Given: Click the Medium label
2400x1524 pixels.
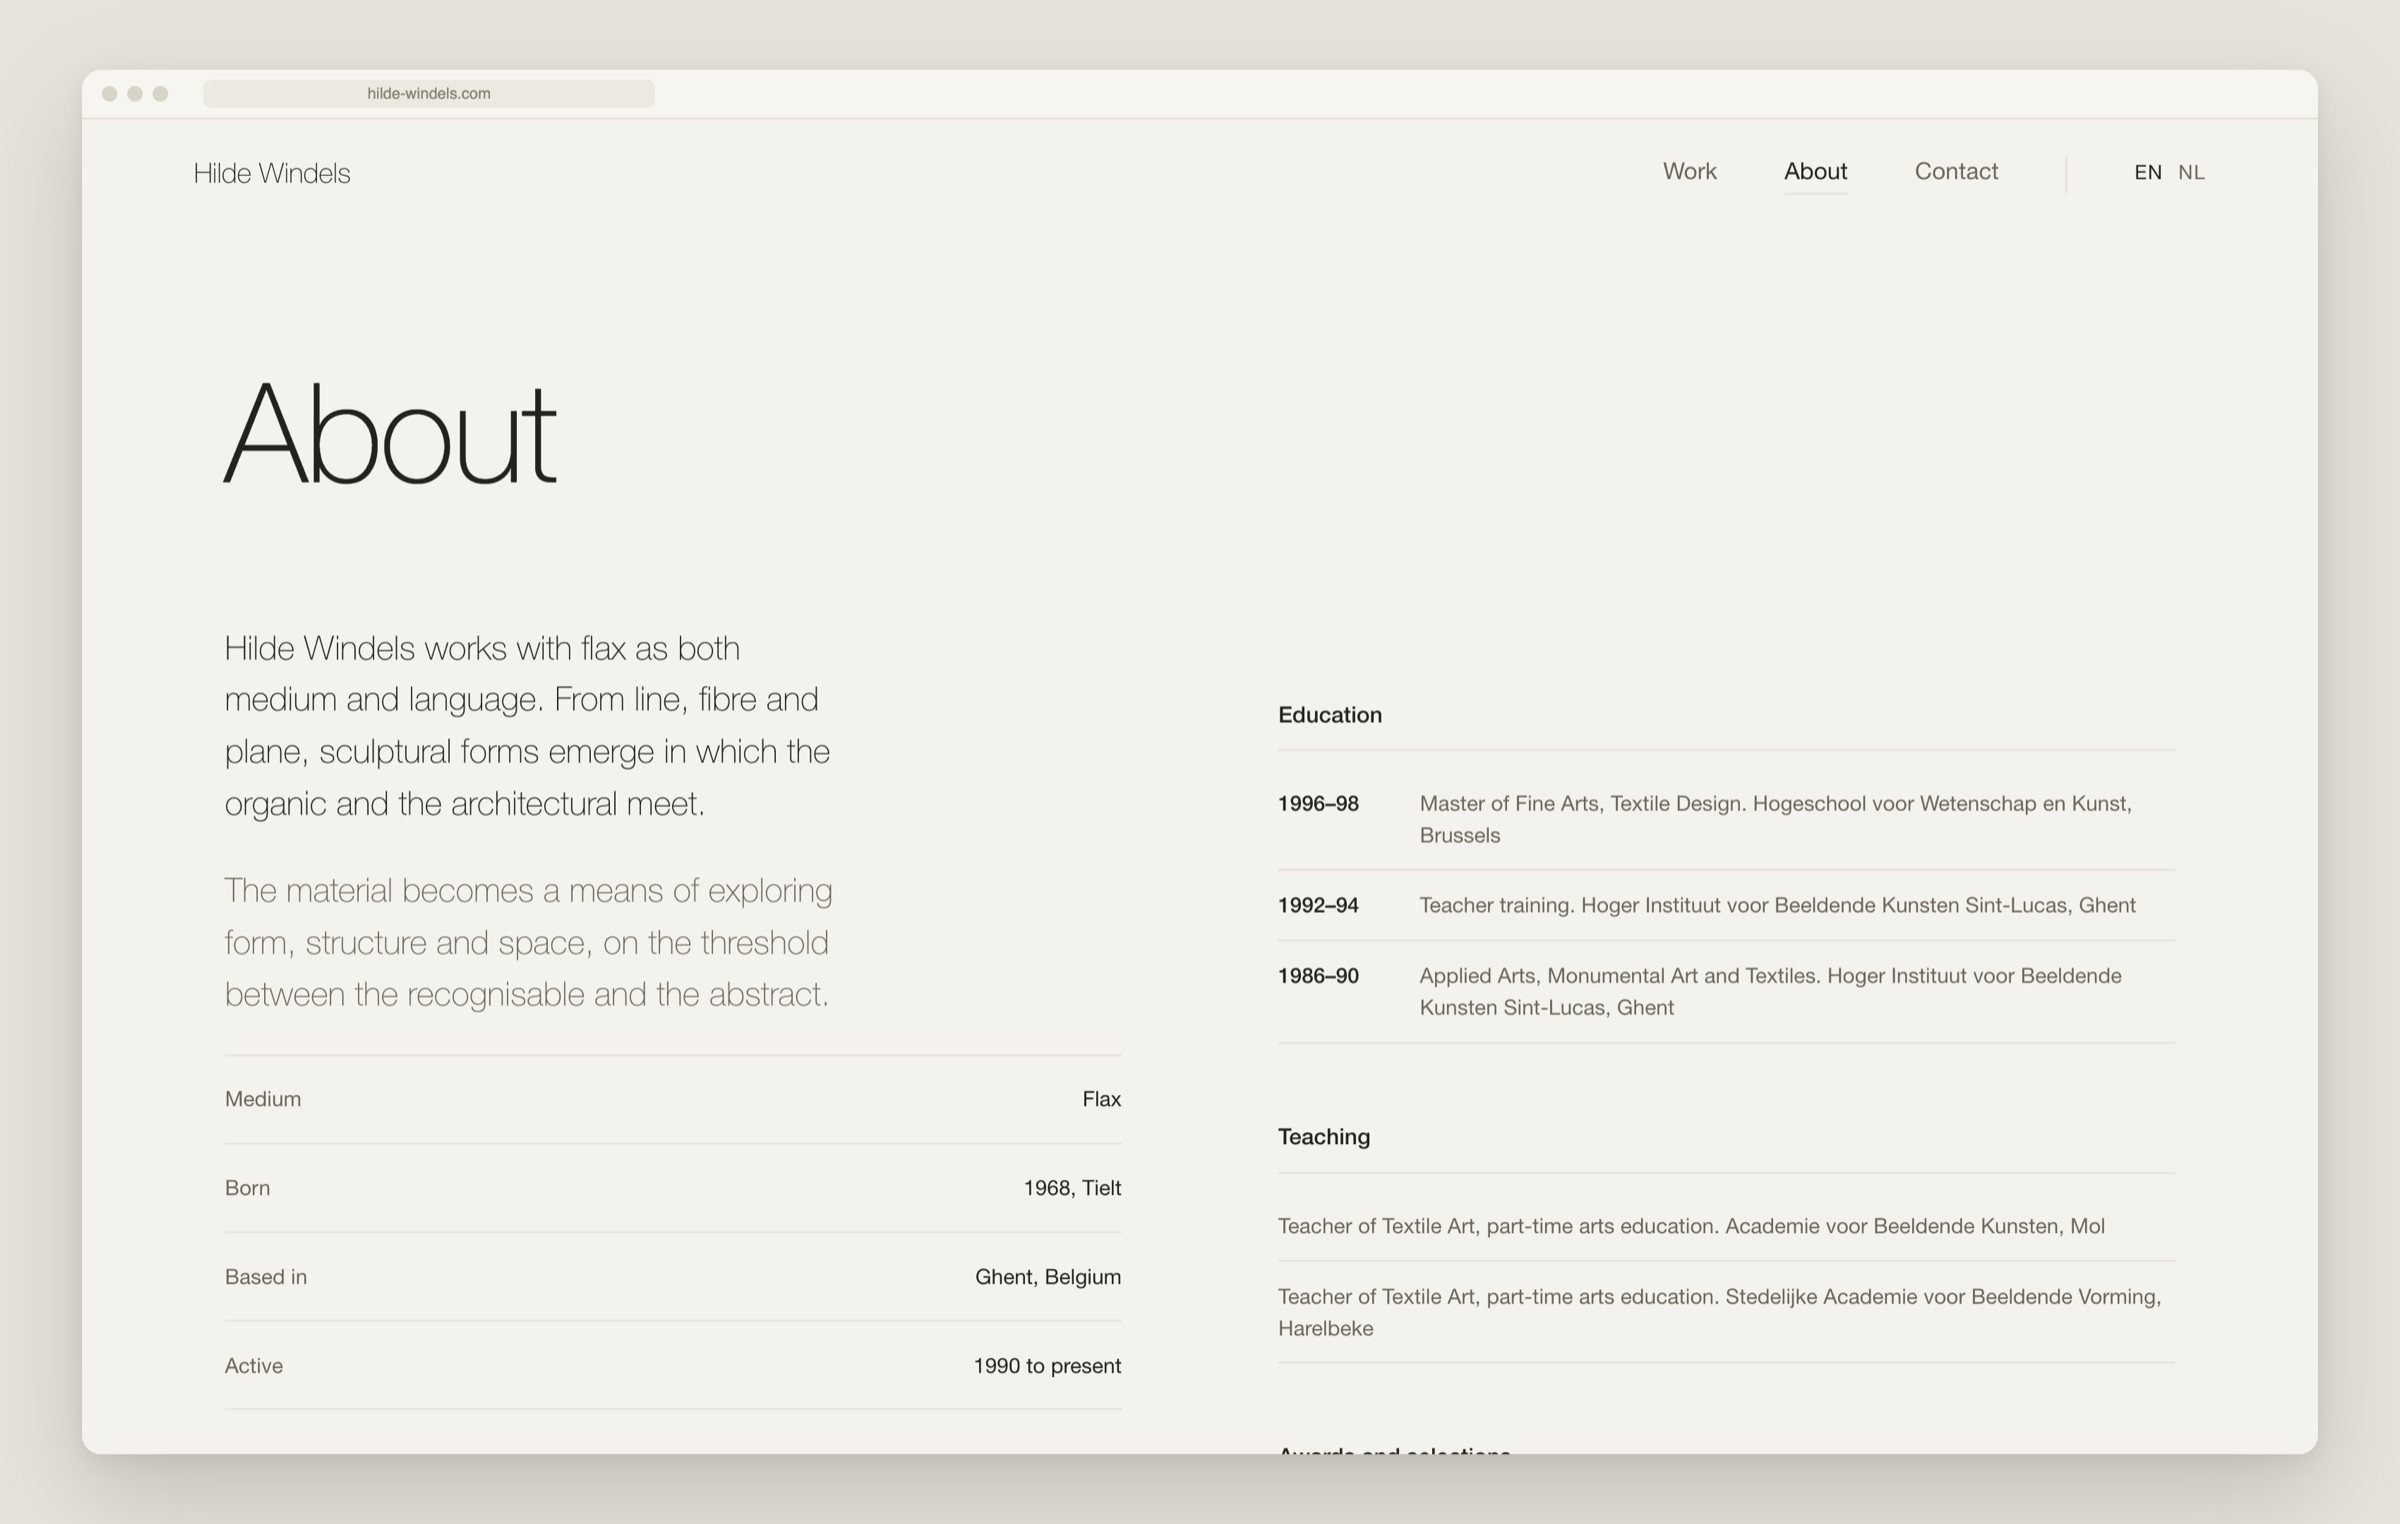Looking at the screenshot, I should 263,1098.
